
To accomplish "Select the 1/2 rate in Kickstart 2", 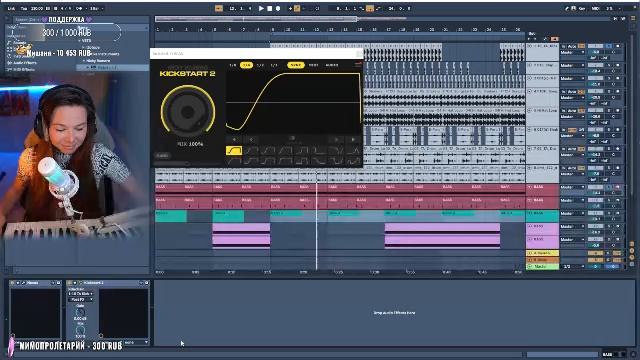I will (260, 65).
